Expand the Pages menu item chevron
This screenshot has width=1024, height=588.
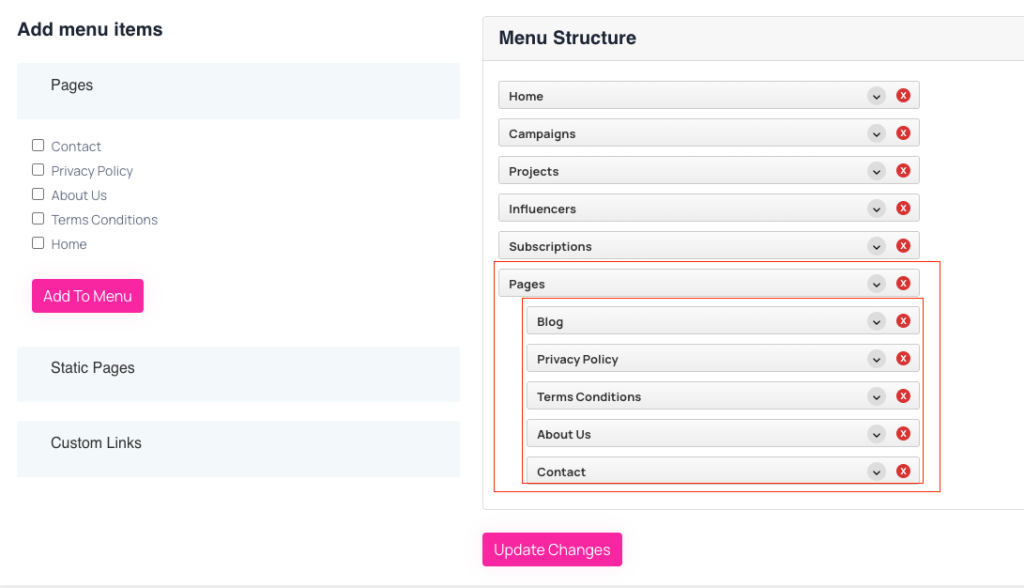click(876, 284)
